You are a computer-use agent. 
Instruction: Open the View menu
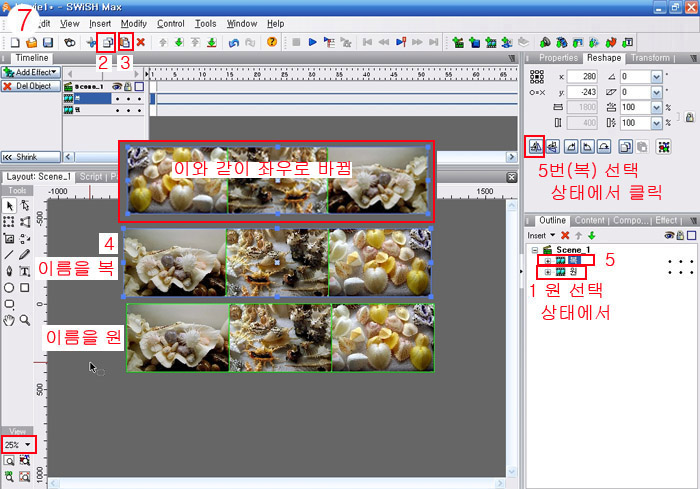coord(70,23)
